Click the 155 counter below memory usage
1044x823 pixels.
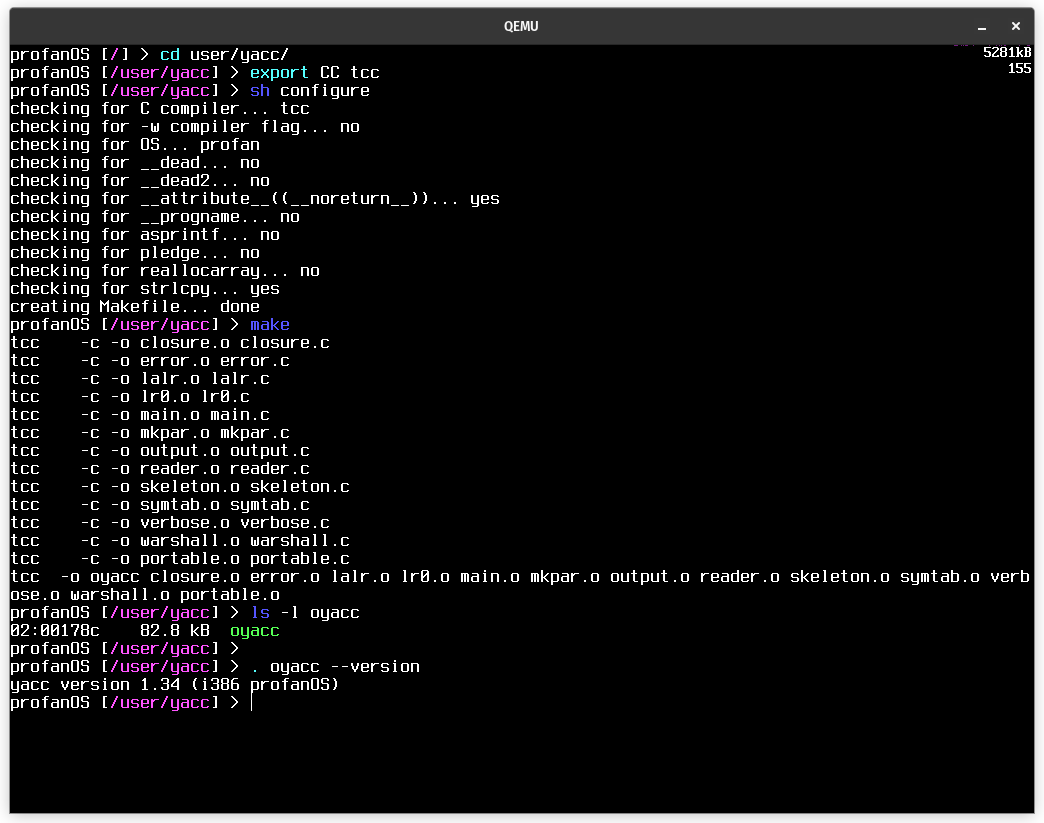pyautogui.click(x=1019, y=69)
